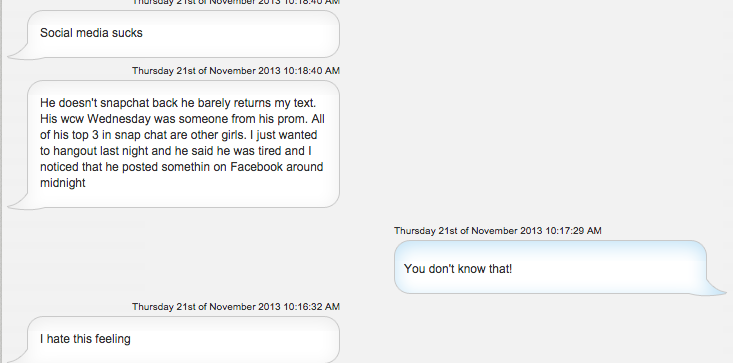Click the 10:18:40 AM timestamp above long message
The image size is (733, 363).
point(236,71)
